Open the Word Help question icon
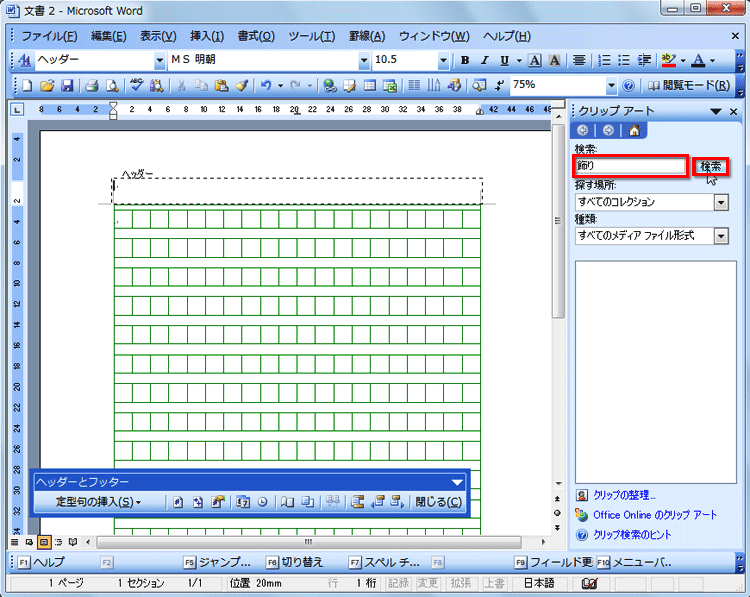This screenshot has width=750, height=597. (629, 86)
